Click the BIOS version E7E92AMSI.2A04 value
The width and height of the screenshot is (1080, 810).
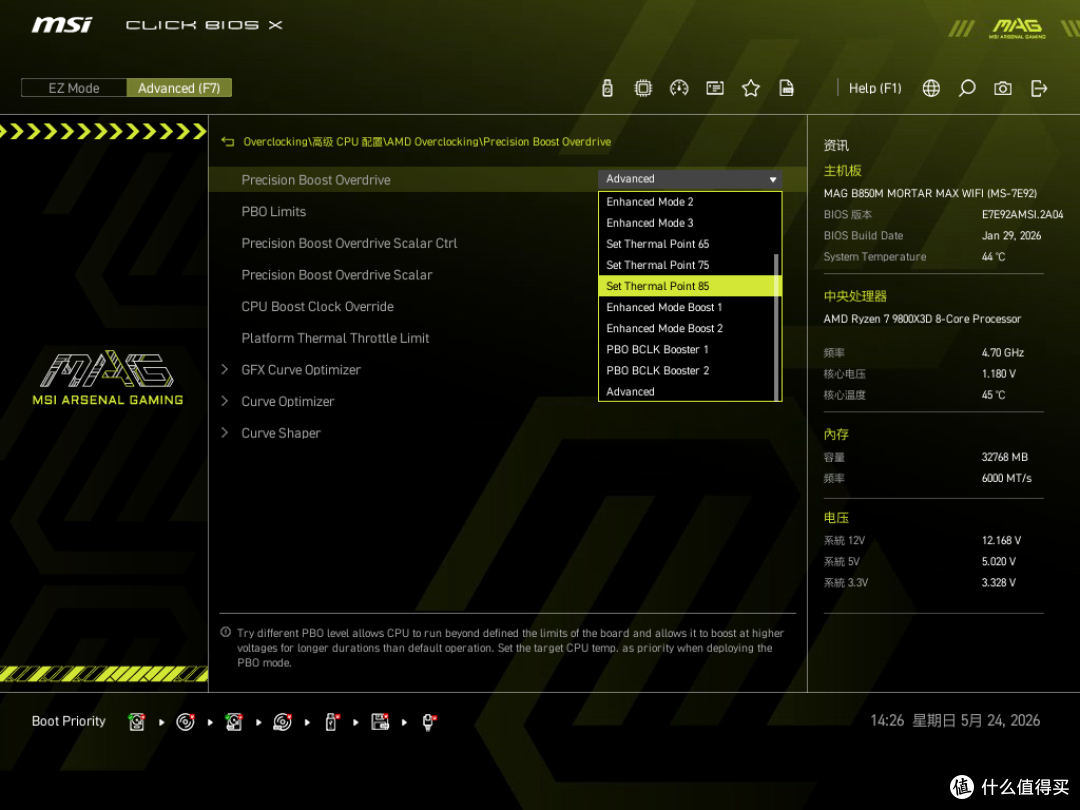[1022, 214]
